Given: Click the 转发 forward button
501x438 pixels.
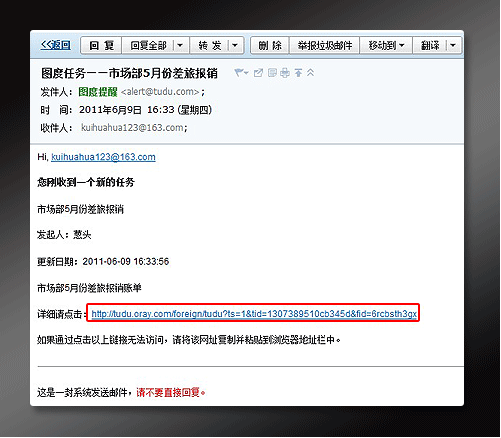Looking at the screenshot, I should [210, 45].
